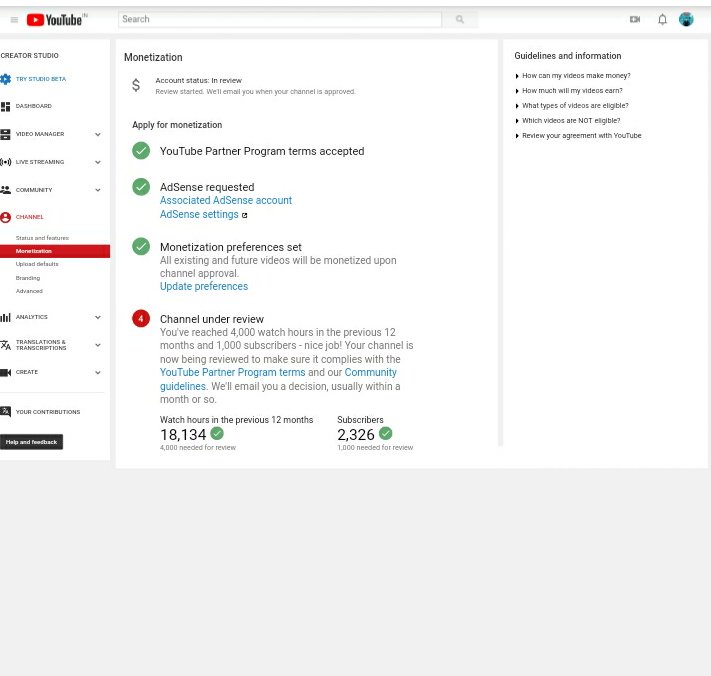Click the '1,000 needed for review' text
The width and height of the screenshot is (711, 676).
pyautogui.click(x=375, y=447)
